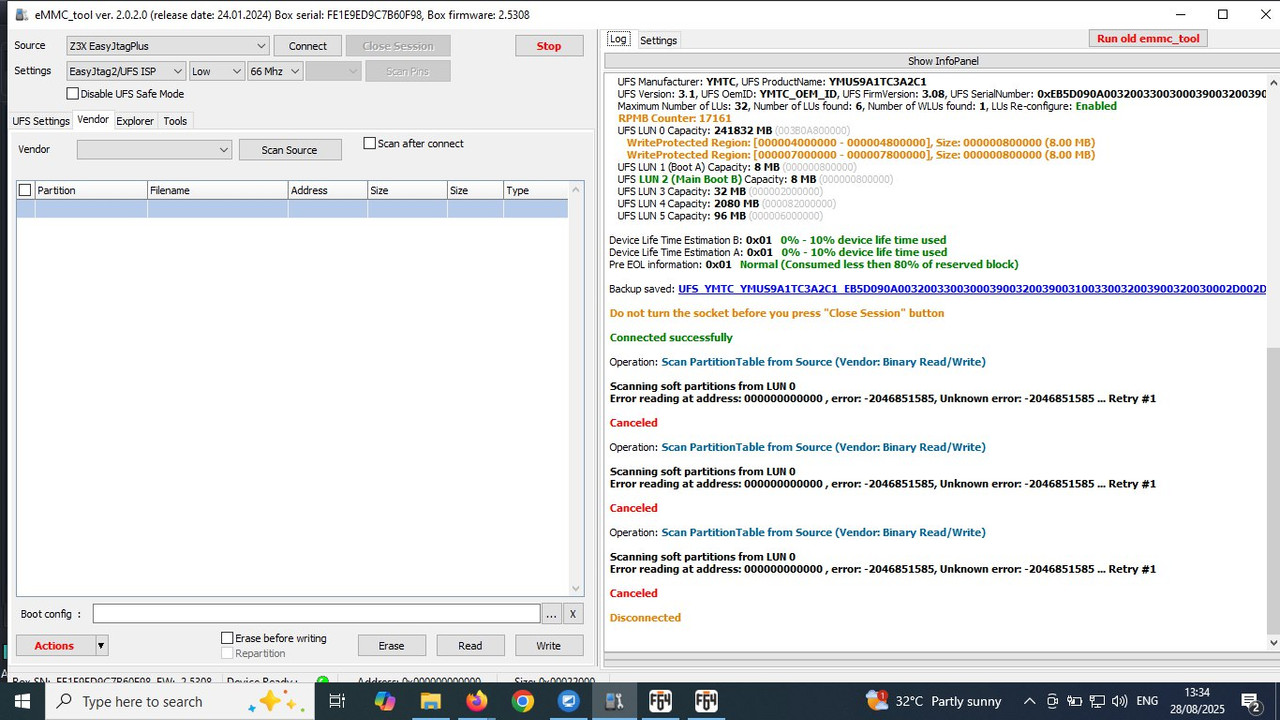This screenshot has height=720, width=1280.
Task: Open Task View from the taskbar
Action: coord(337,701)
